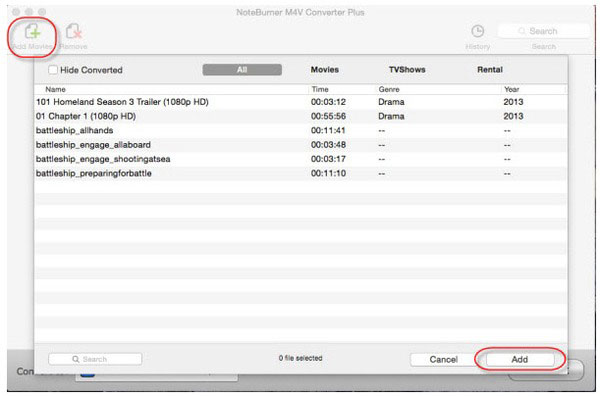This screenshot has height=396, width=600.
Task: Click the Add Movies icon
Action: click(x=33, y=31)
